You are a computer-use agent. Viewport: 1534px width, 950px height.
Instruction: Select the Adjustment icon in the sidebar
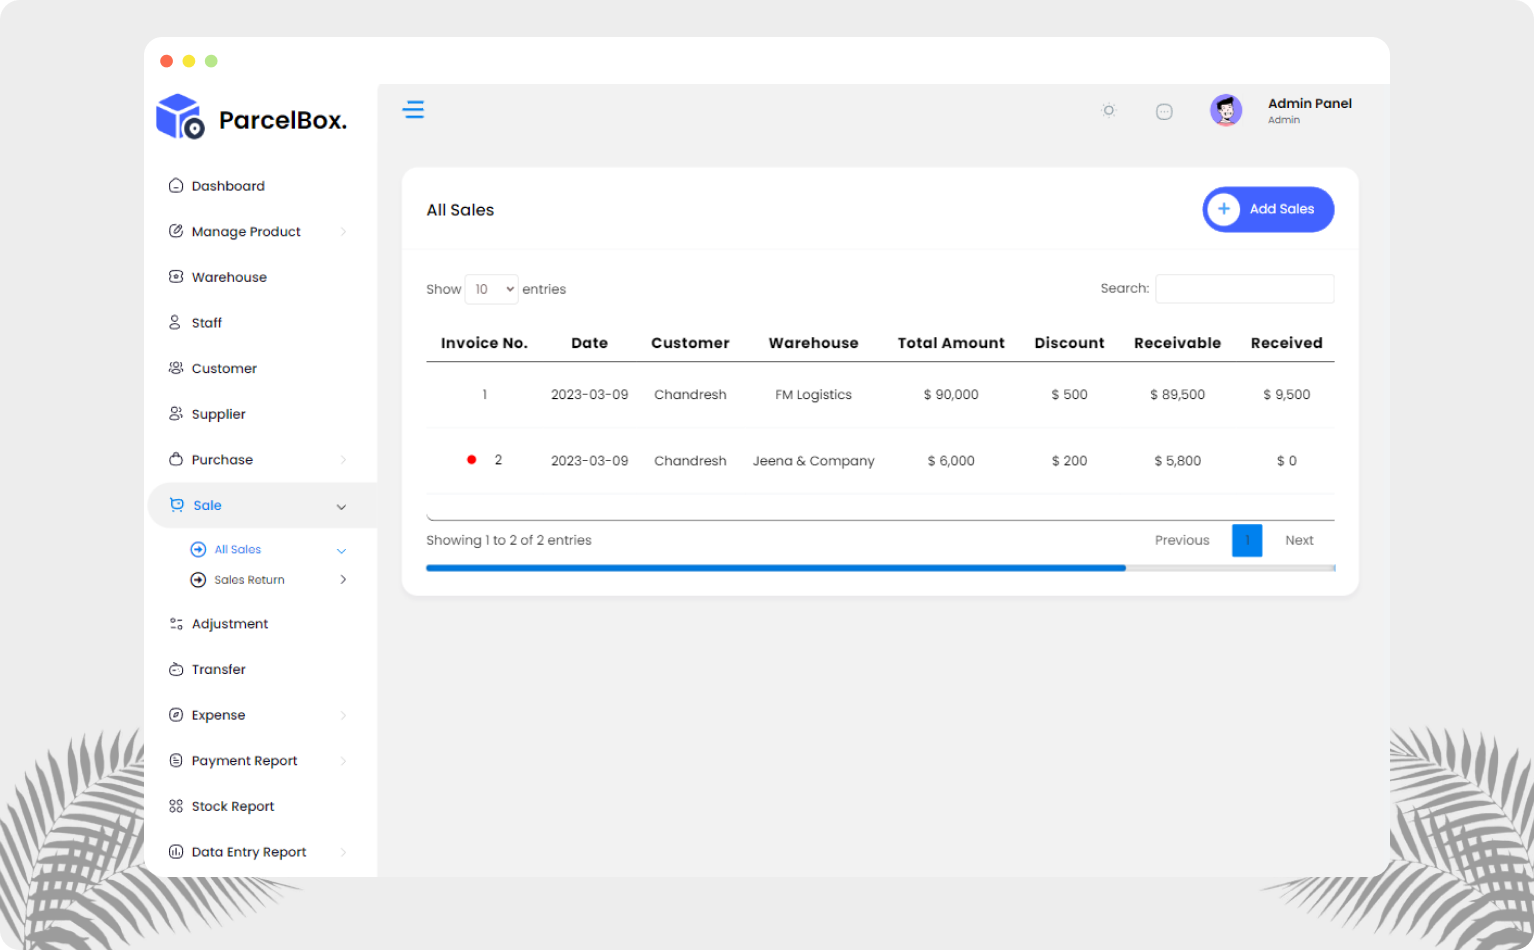(176, 623)
